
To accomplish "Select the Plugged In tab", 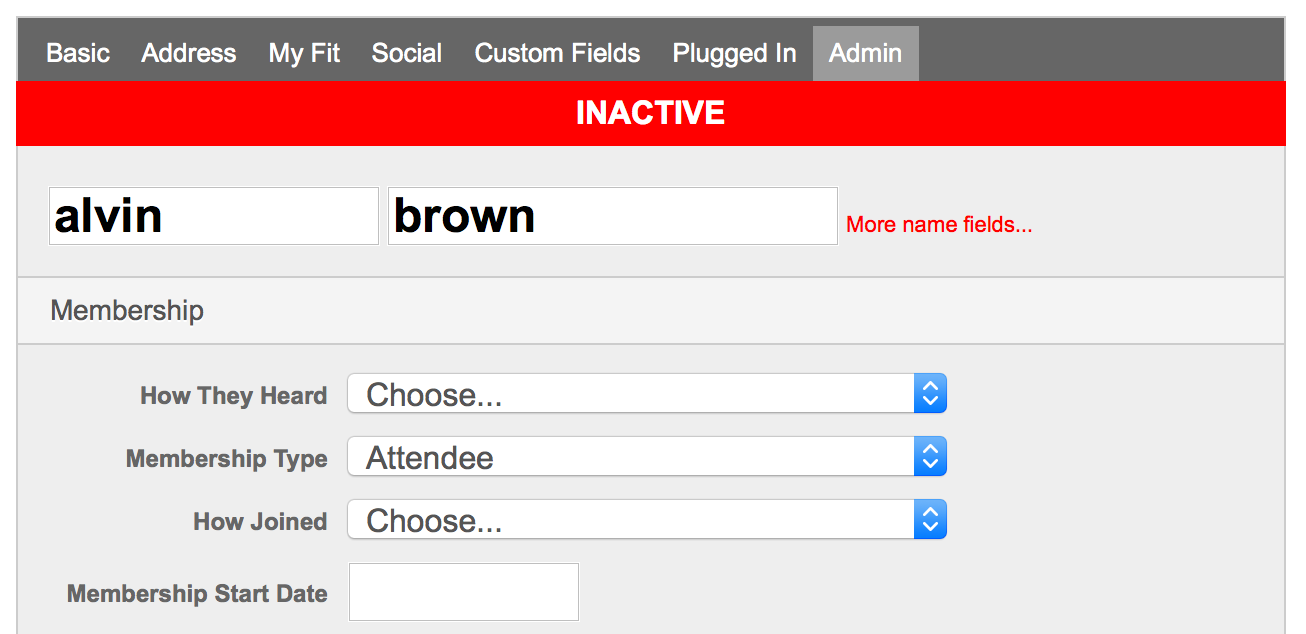I will [x=734, y=53].
